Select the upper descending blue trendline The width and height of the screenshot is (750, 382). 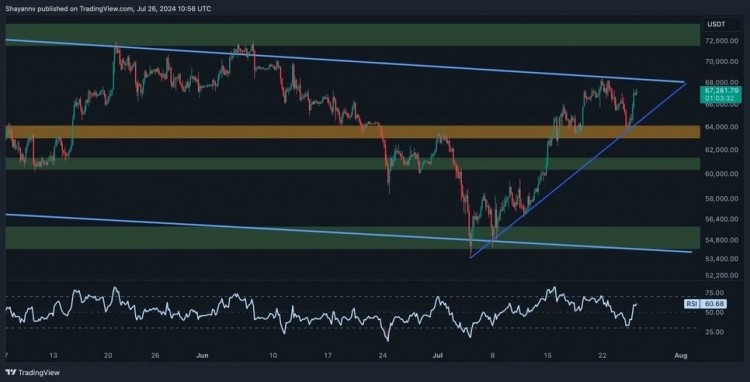pos(344,61)
